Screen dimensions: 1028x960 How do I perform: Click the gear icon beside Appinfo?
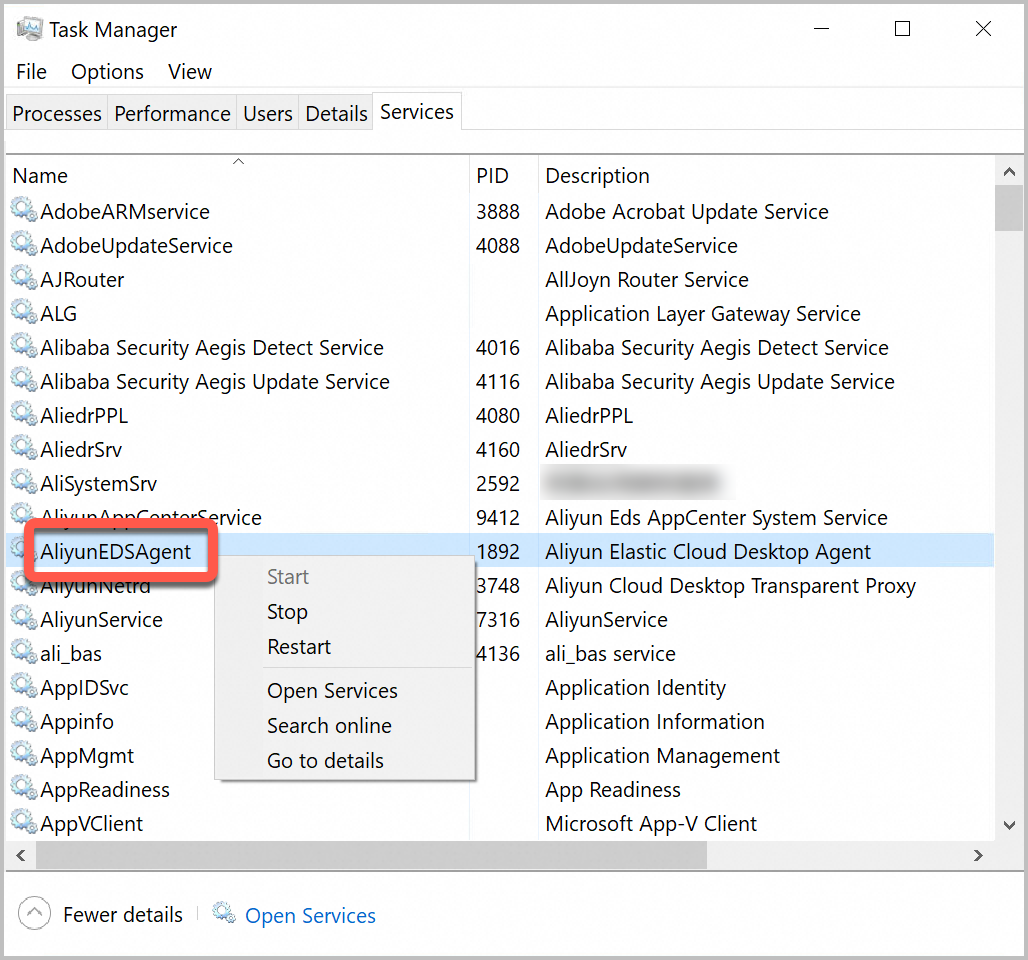[24, 721]
